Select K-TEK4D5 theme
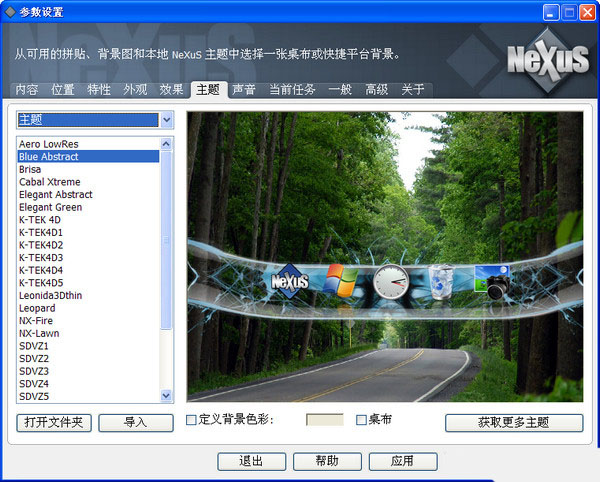600x482 pixels. click(88, 283)
